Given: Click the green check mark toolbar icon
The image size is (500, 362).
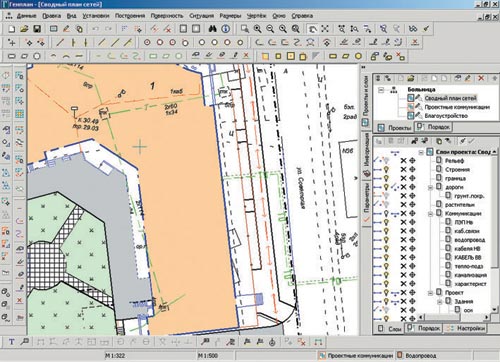Looking at the screenshot, I should tap(426, 29).
